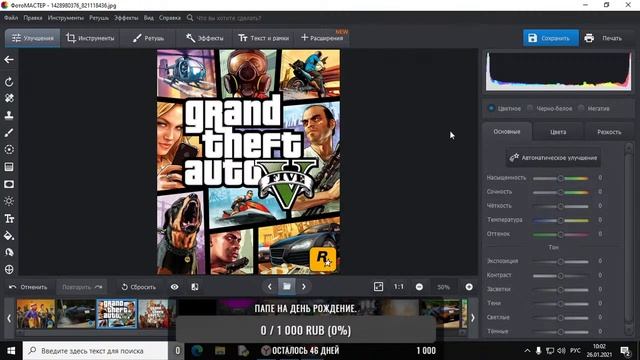This screenshot has height=360, width=640.
Task: Click the 1:1 zoom button
Action: [399, 287]
